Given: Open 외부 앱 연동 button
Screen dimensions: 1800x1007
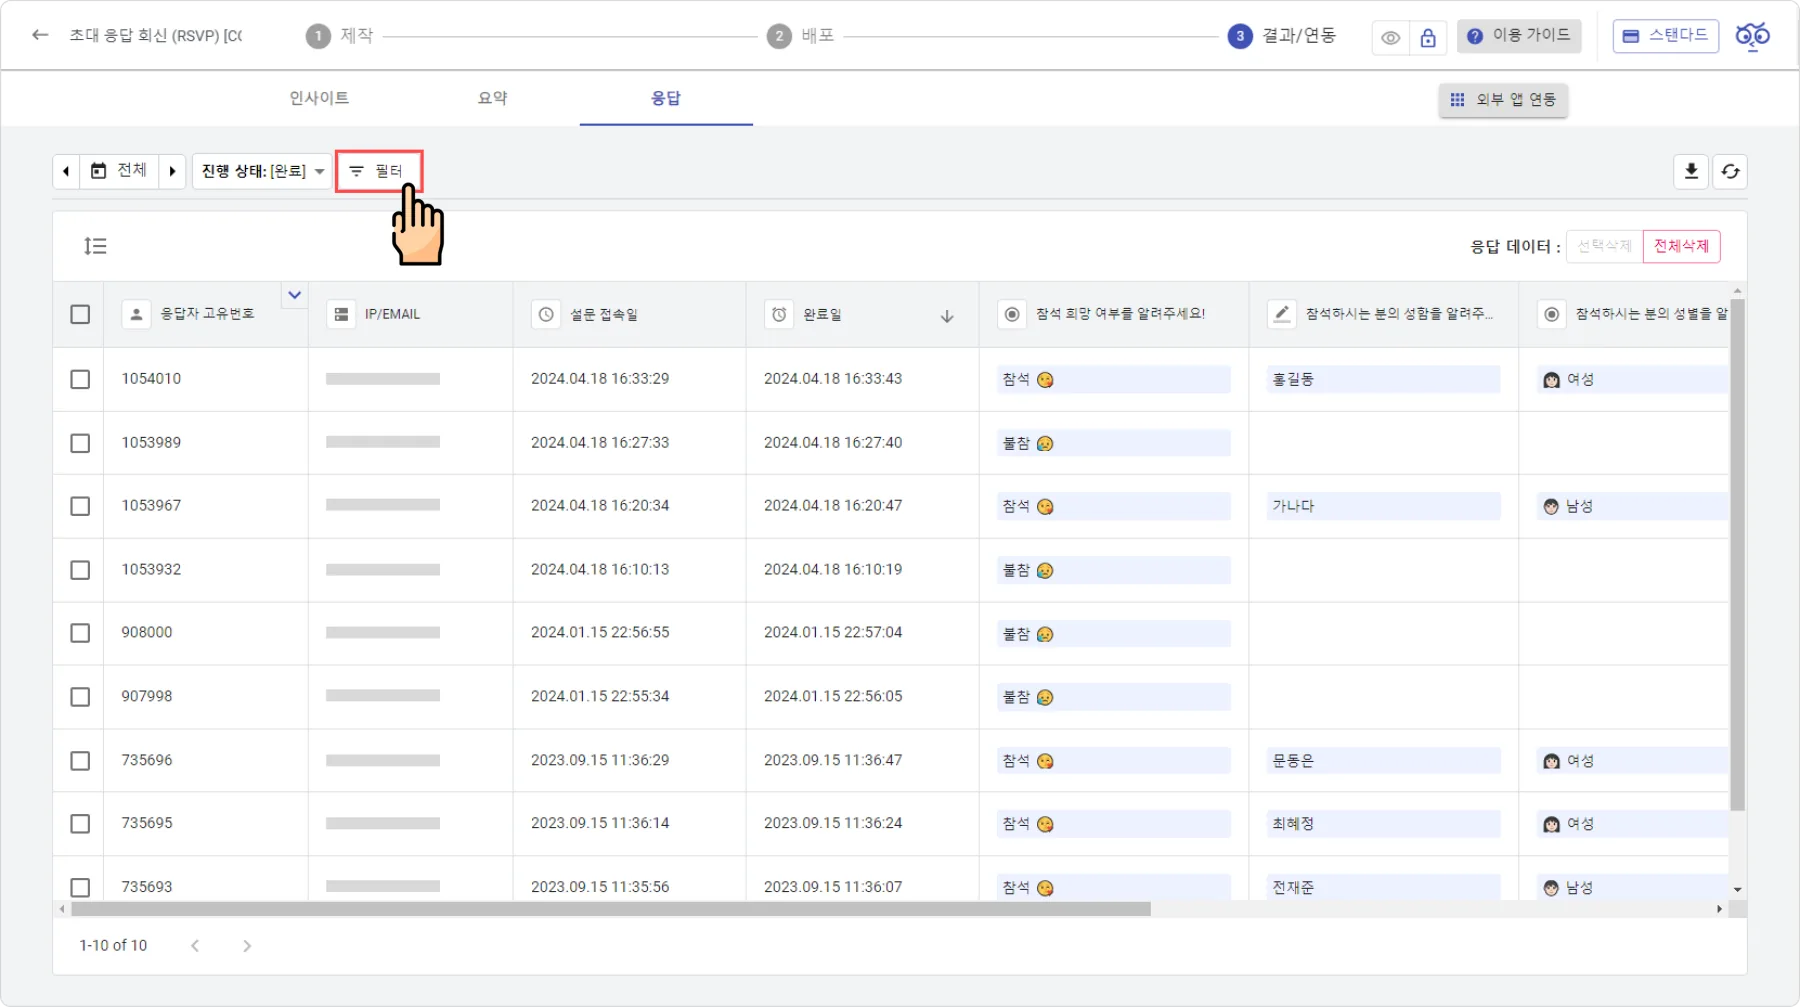Looking at the screenshot, I should tap(1503, 100).
